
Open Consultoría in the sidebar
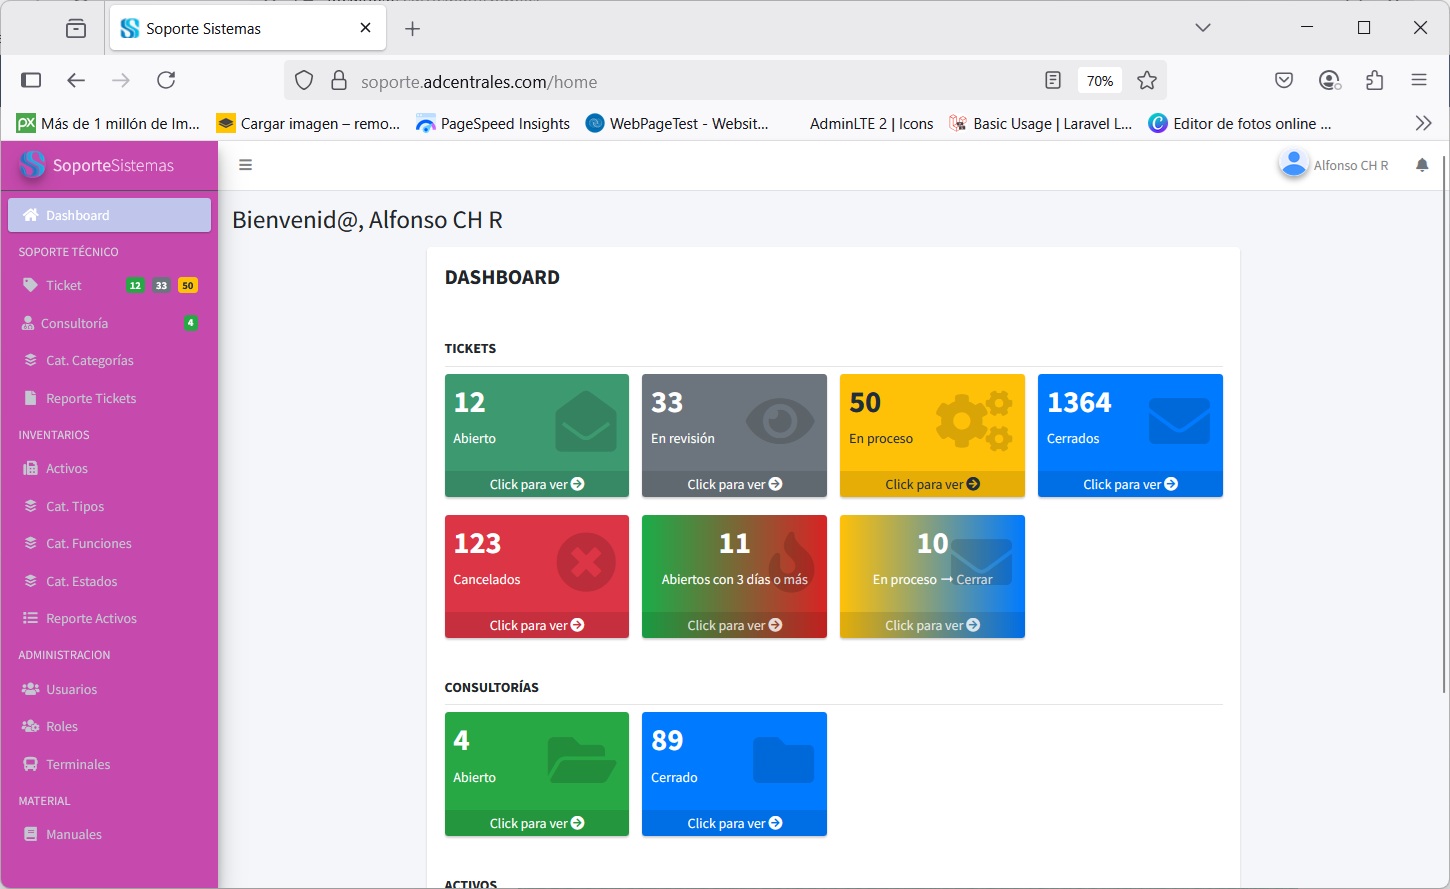(74, 323)
